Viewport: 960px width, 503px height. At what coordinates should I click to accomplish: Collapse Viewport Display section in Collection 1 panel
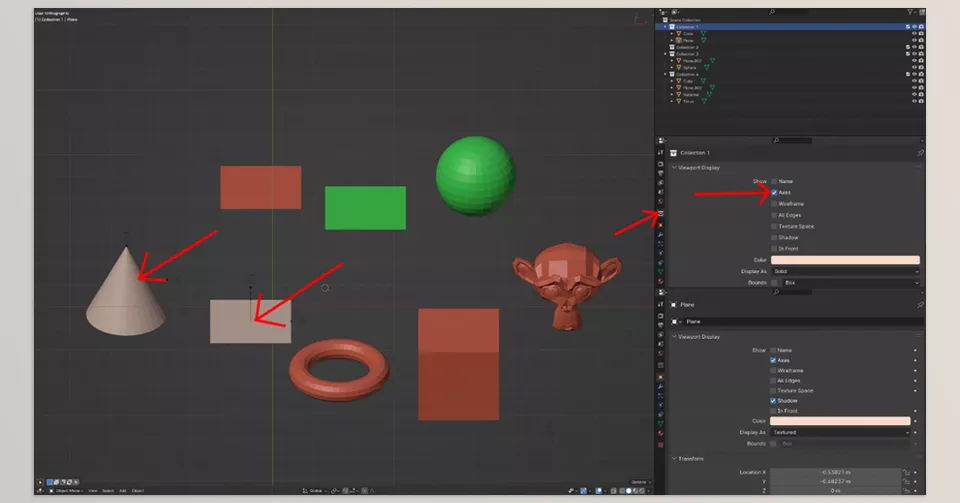pos(675,168)
